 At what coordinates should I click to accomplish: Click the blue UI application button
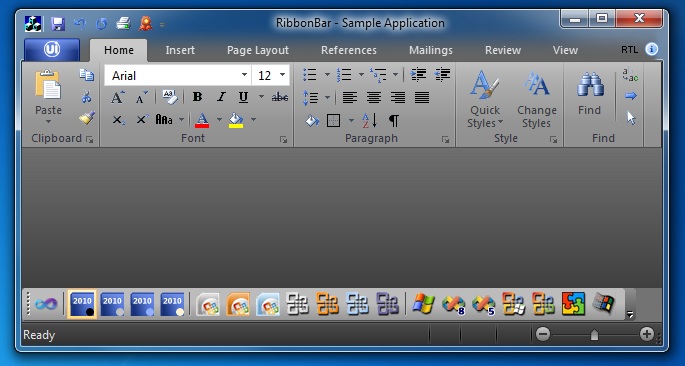(52, 50)
